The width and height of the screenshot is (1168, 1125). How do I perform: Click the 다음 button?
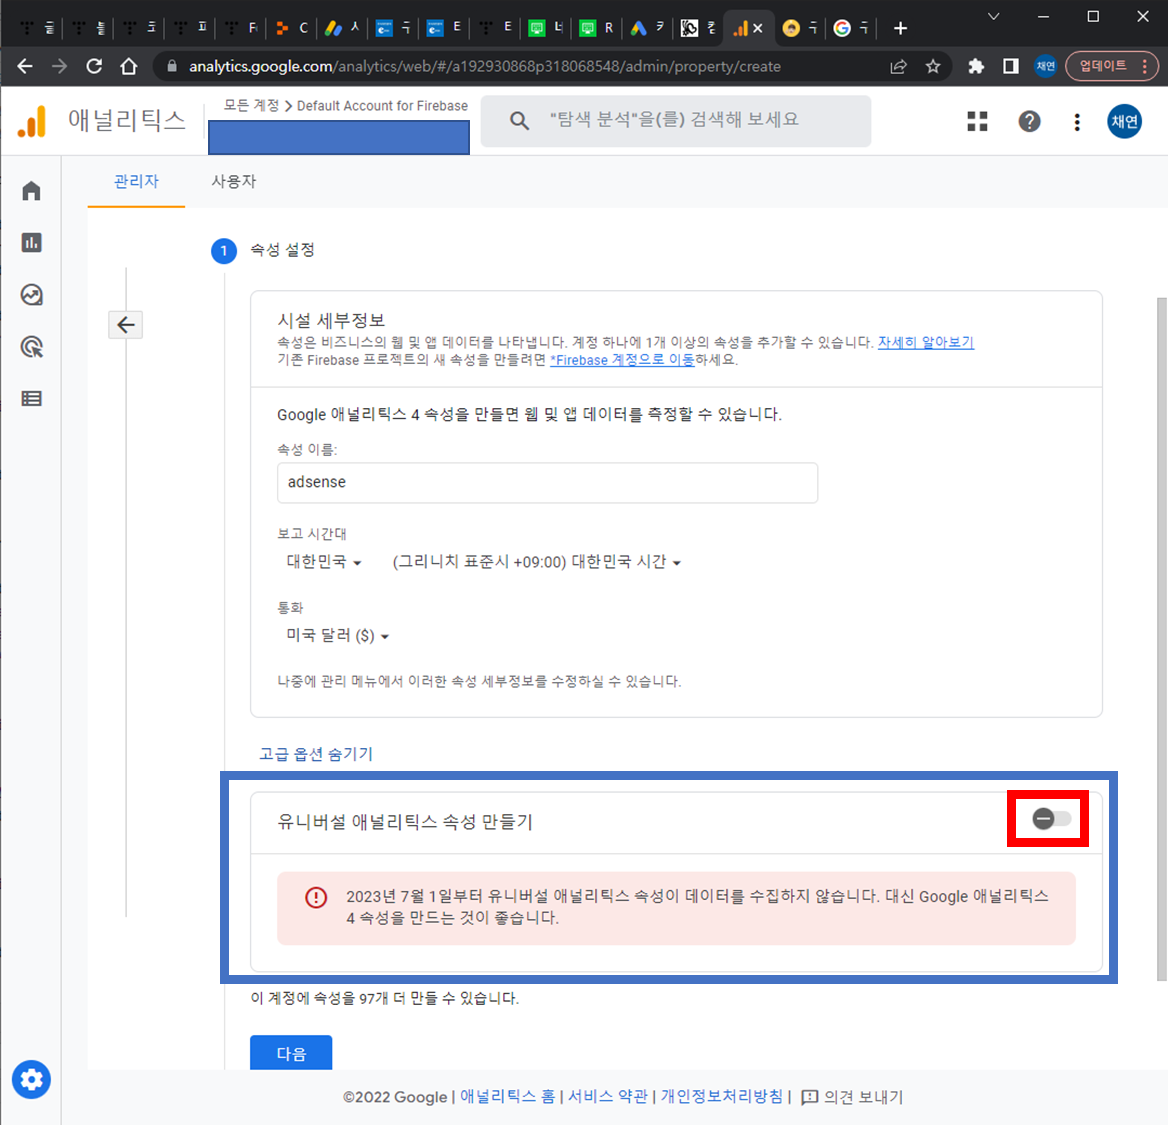[291, 1053]
